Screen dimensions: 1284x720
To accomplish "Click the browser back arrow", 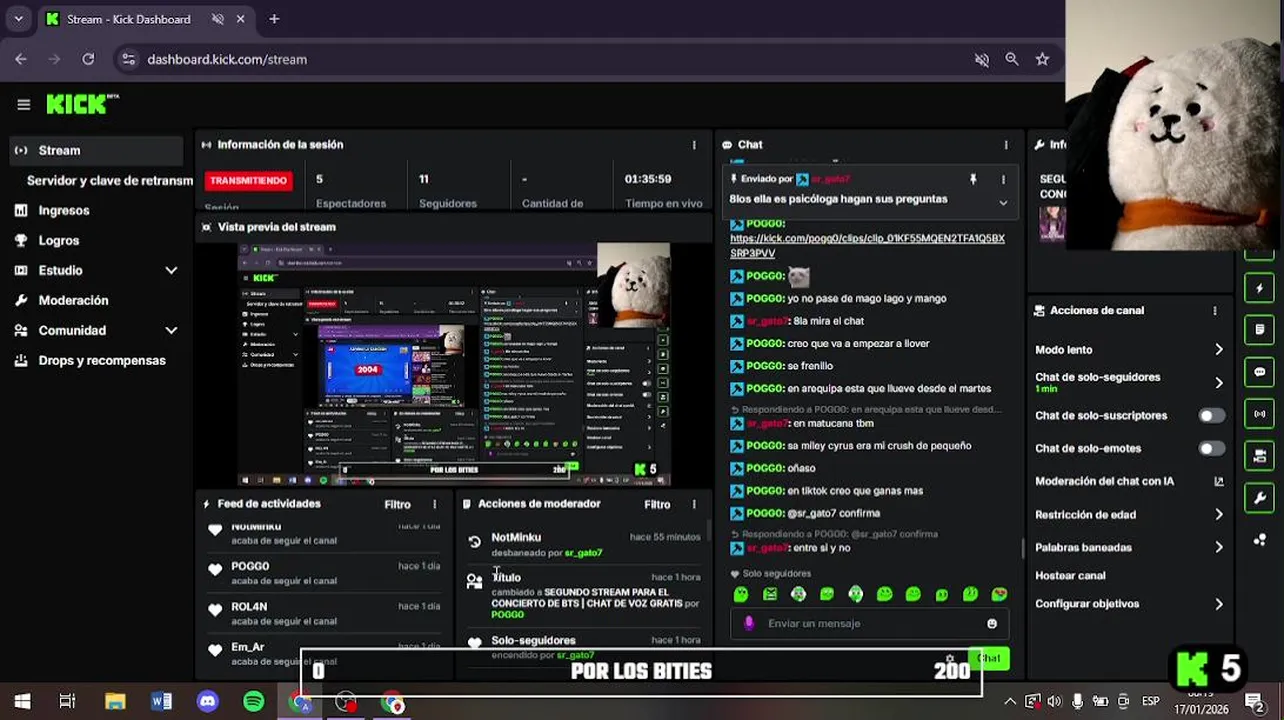I will point(21,59).
